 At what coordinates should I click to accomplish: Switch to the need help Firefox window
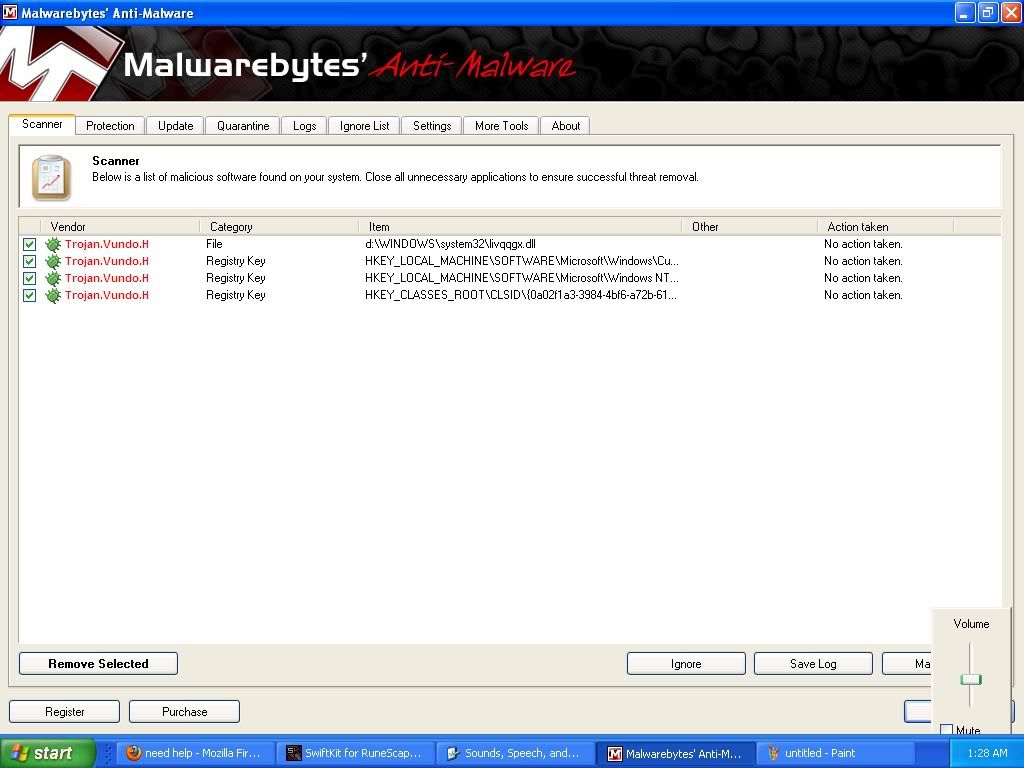click(x=195, y=753)
